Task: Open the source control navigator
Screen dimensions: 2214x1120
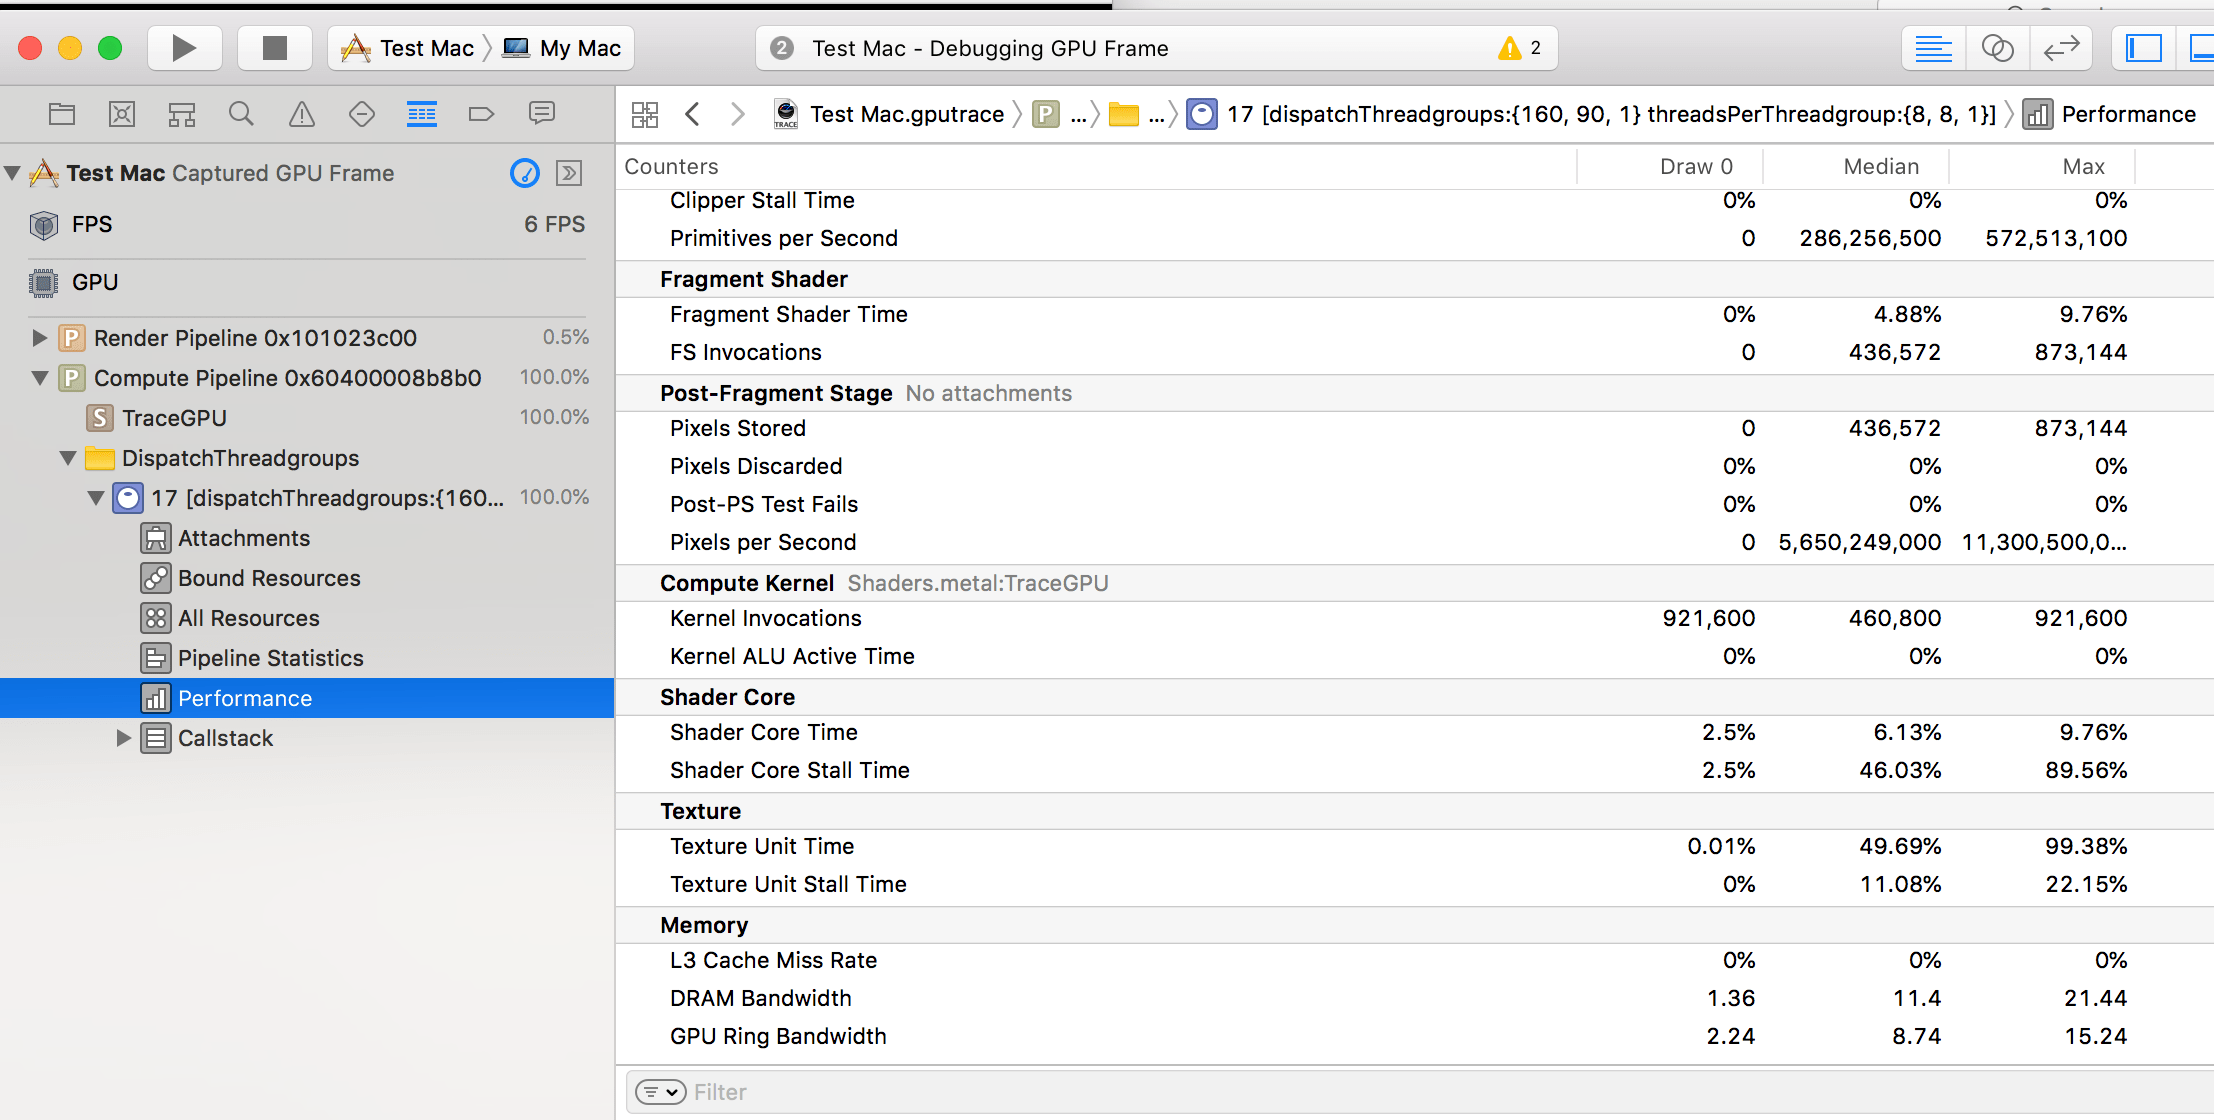Action: tap(122, 114)
